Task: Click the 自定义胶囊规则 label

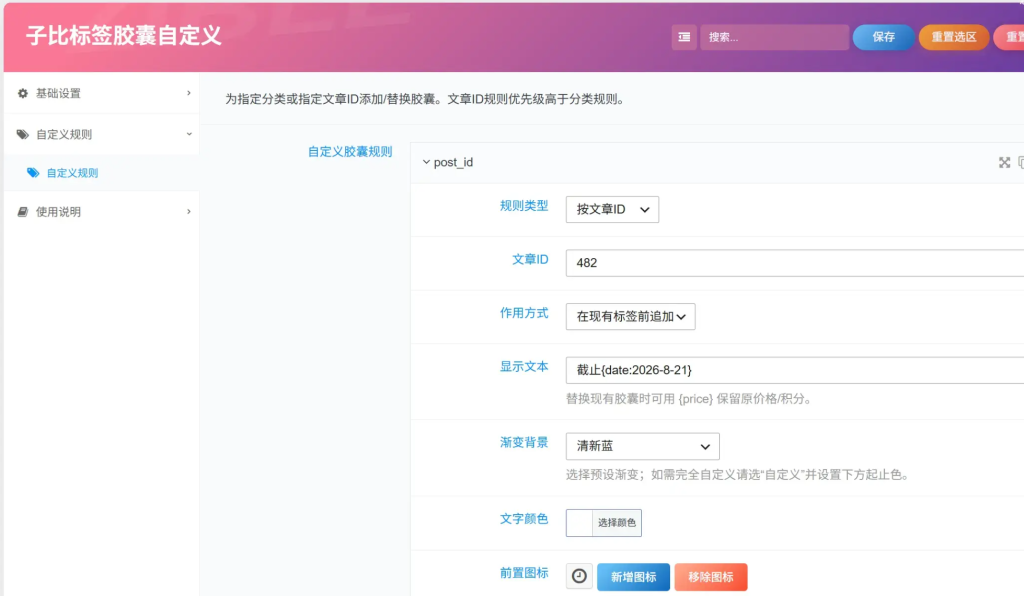Action: tap(350, 152)
